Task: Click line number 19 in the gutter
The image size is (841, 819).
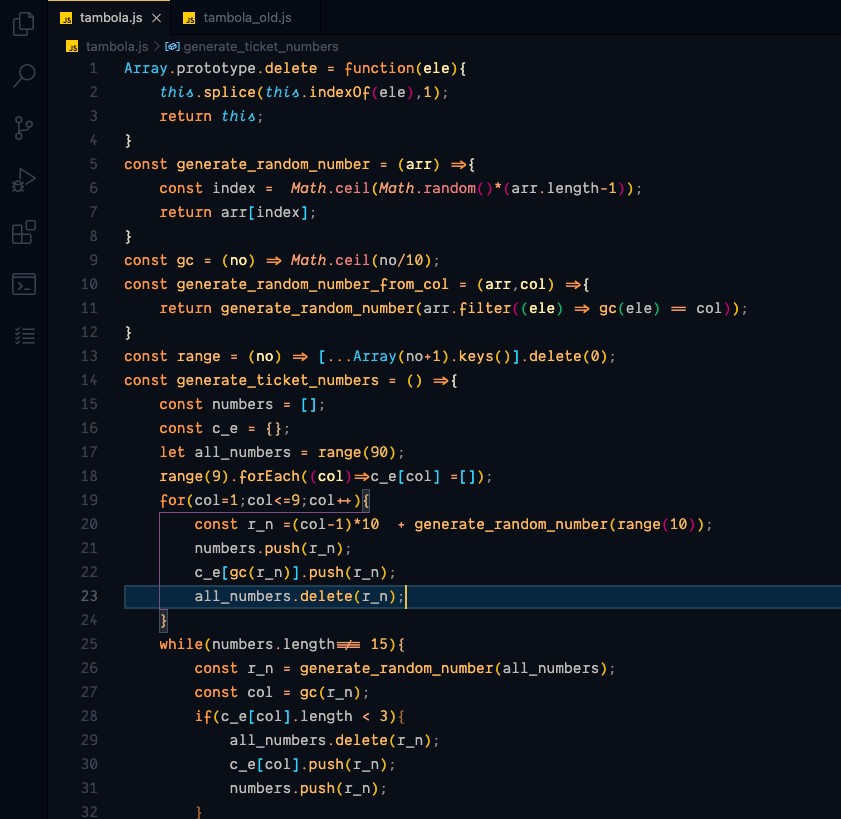Action: 89,500
